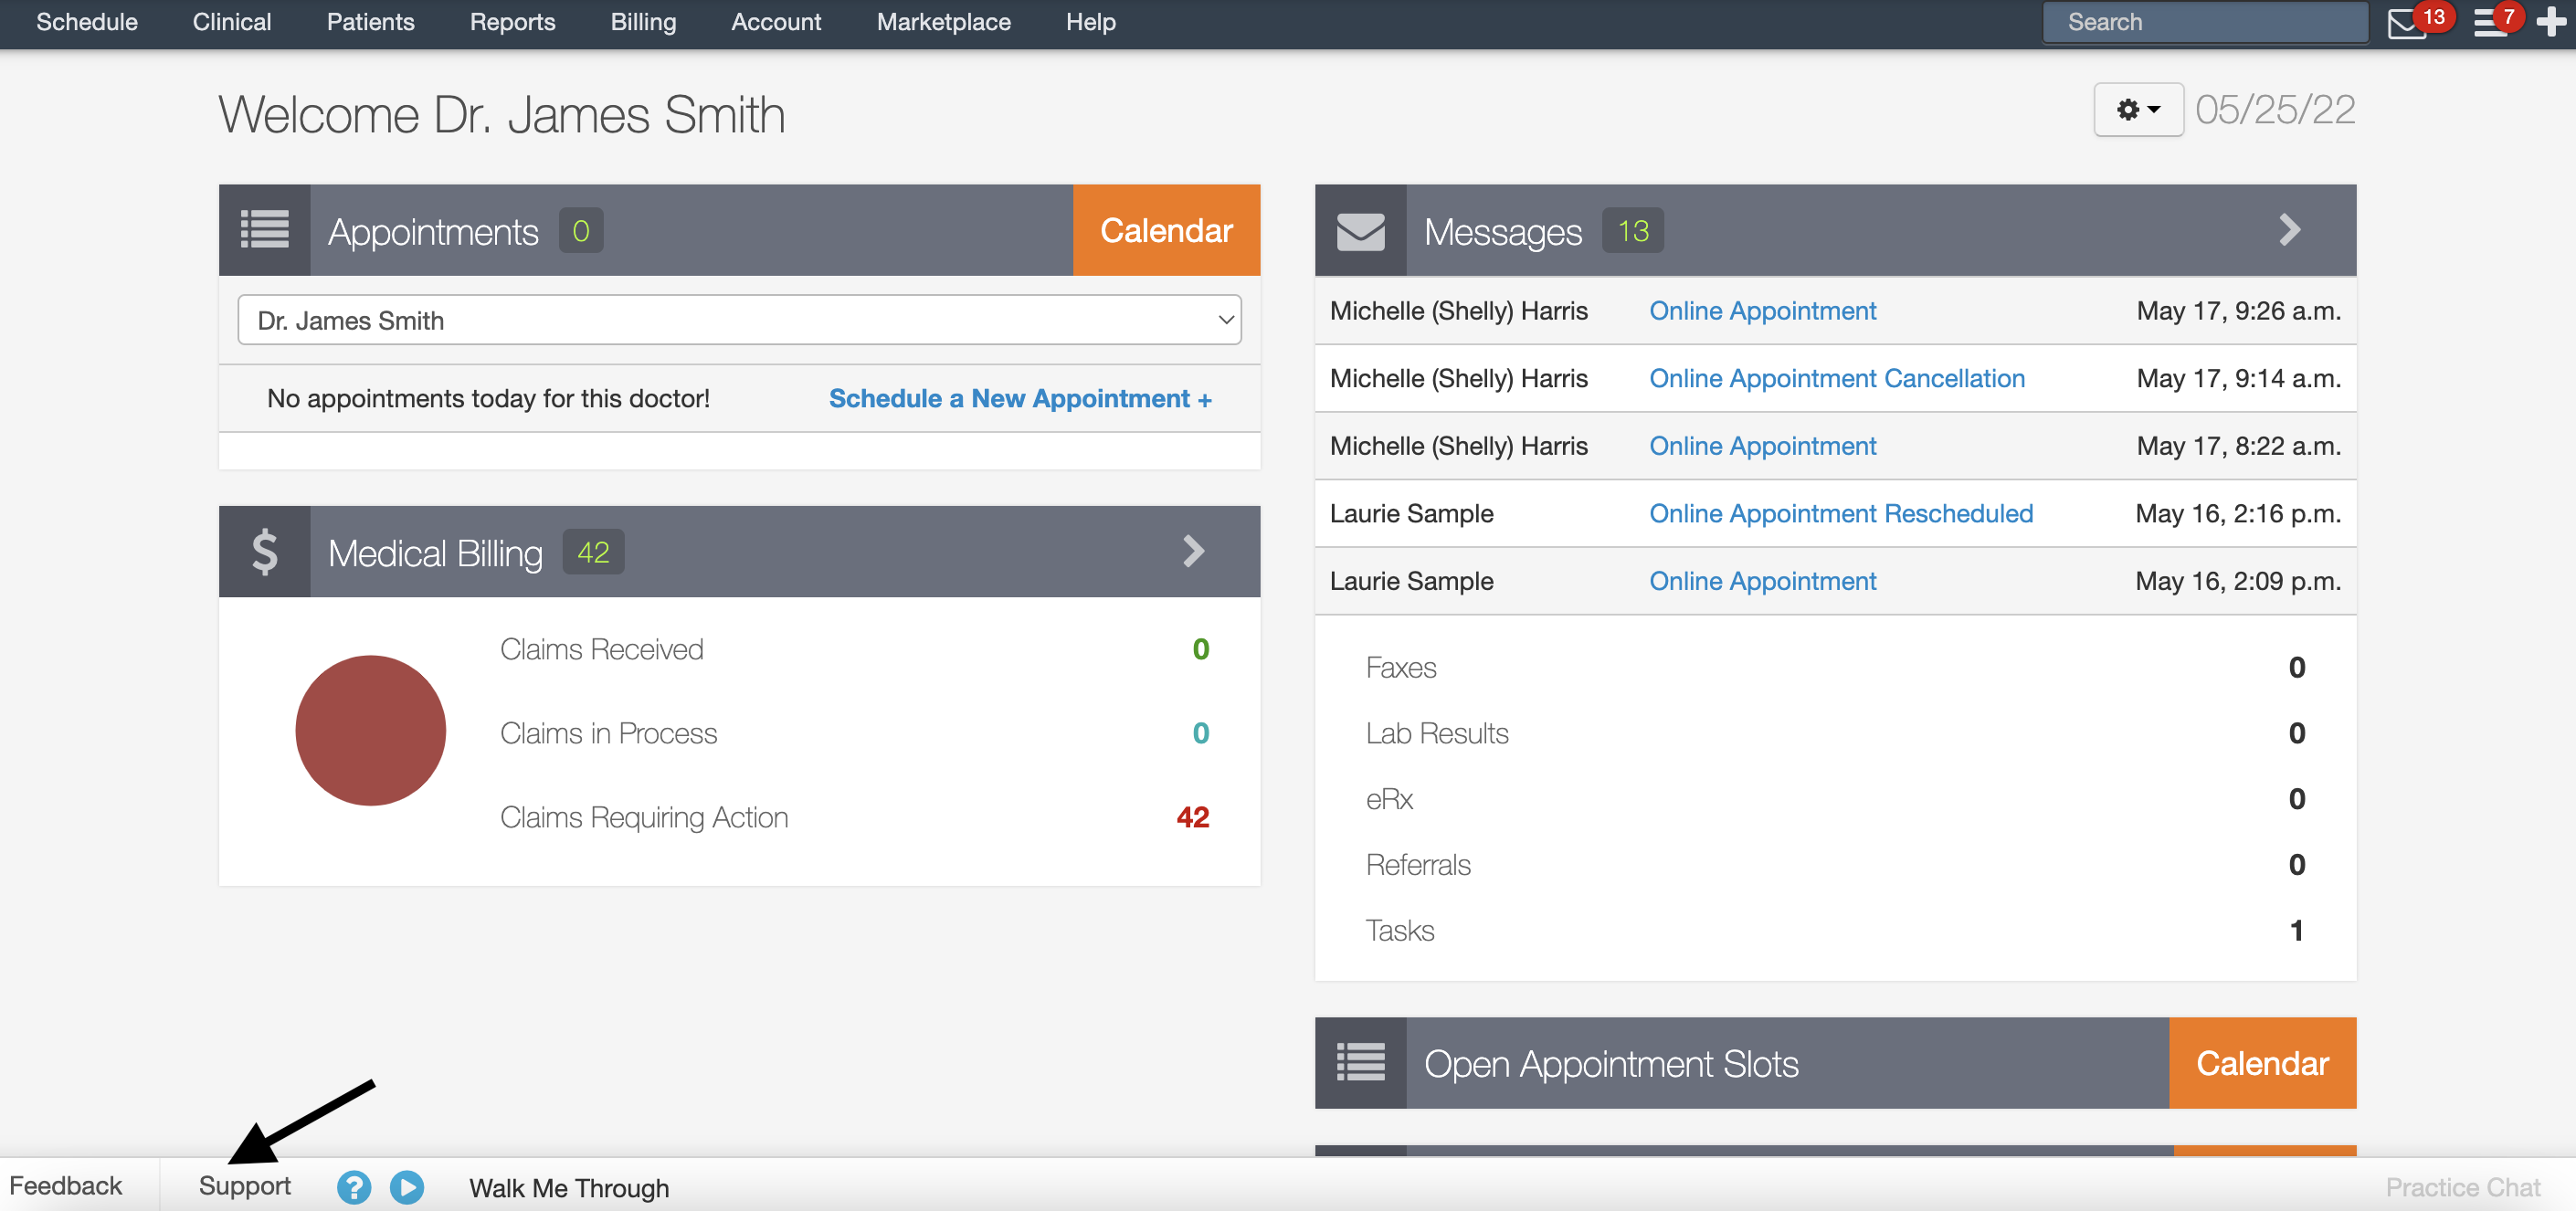Click Claims Requiring Action label

(x=644, y=817)
